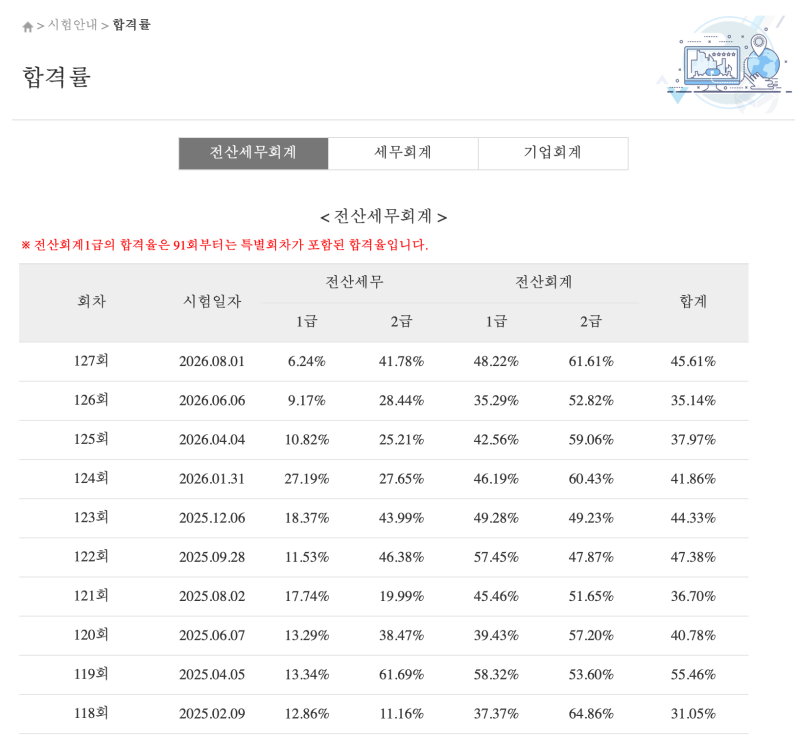This screenshot has width=800, height=739.
Task: Click exam date 2025.09.28
Action: click(212, 557)
